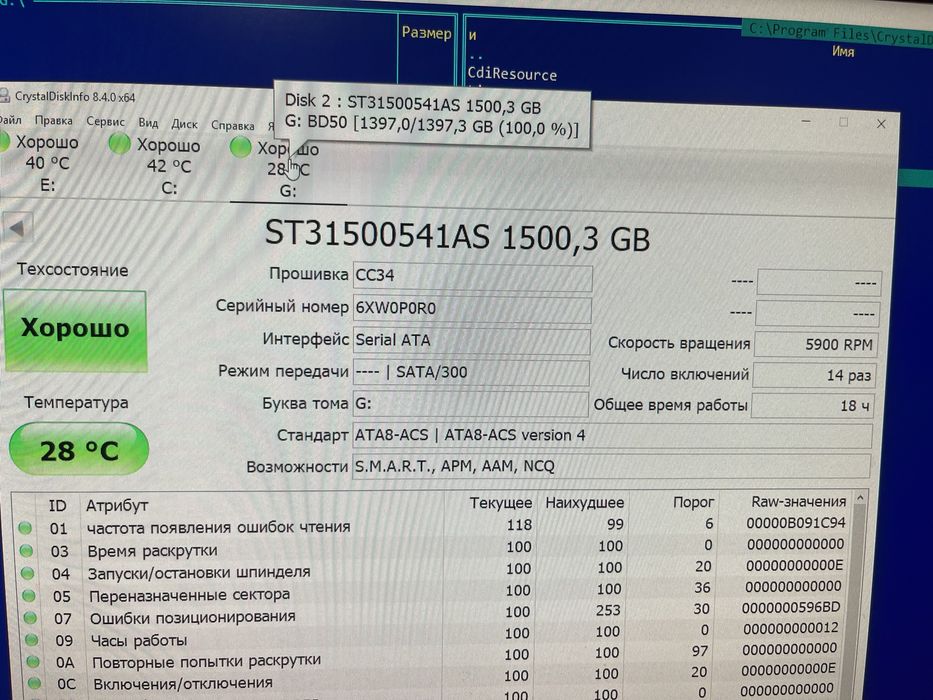
Task: Click the CrystalDiskInfo title bar app icon
Action: point(4,95)
